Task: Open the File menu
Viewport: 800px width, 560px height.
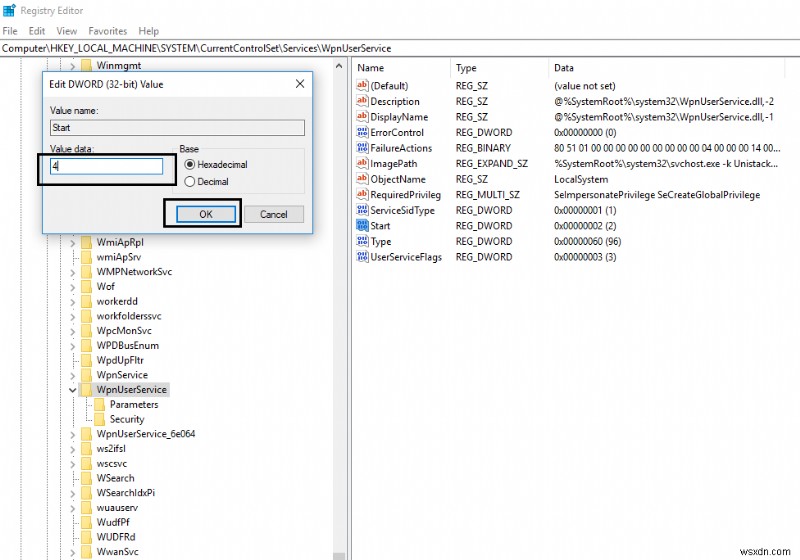Action: tap(10, 31)
